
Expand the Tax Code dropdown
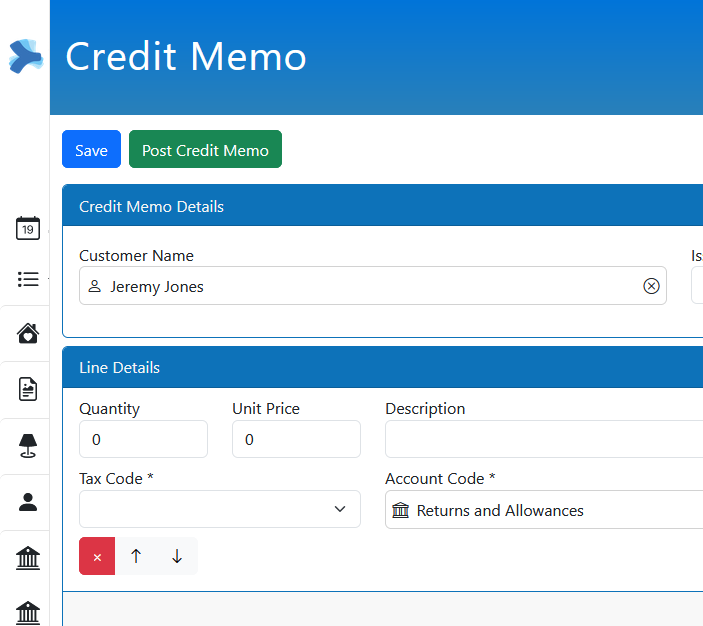click(219, 509)
